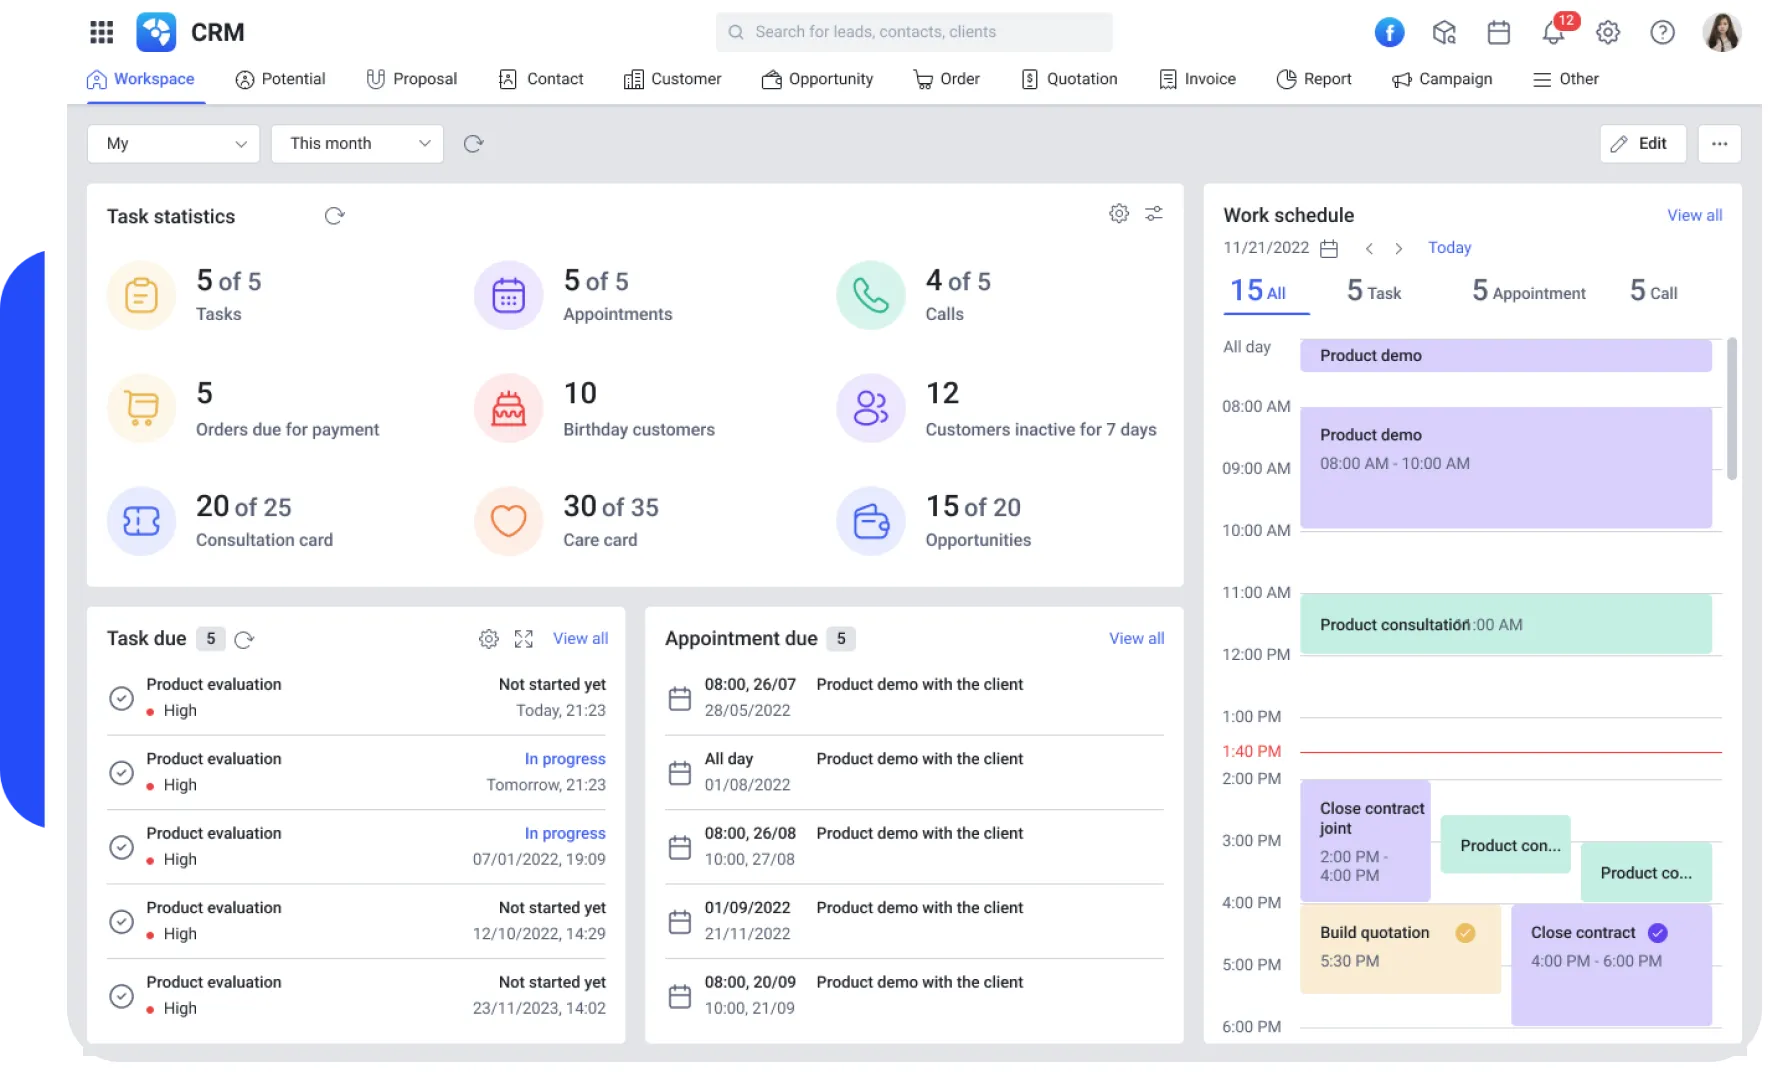Click the Edit button
Viewport: 1786px width, 1075px height.
click(1643, 143)
